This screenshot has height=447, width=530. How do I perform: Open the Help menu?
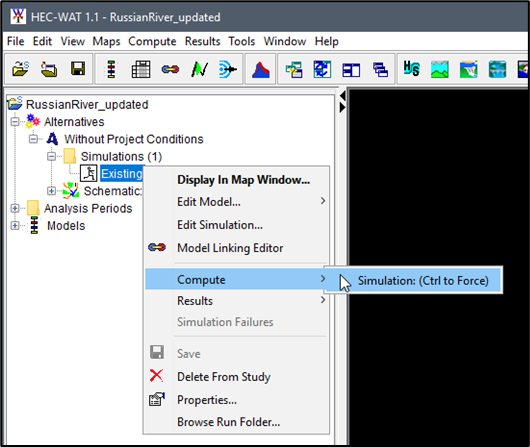[327, 41]
